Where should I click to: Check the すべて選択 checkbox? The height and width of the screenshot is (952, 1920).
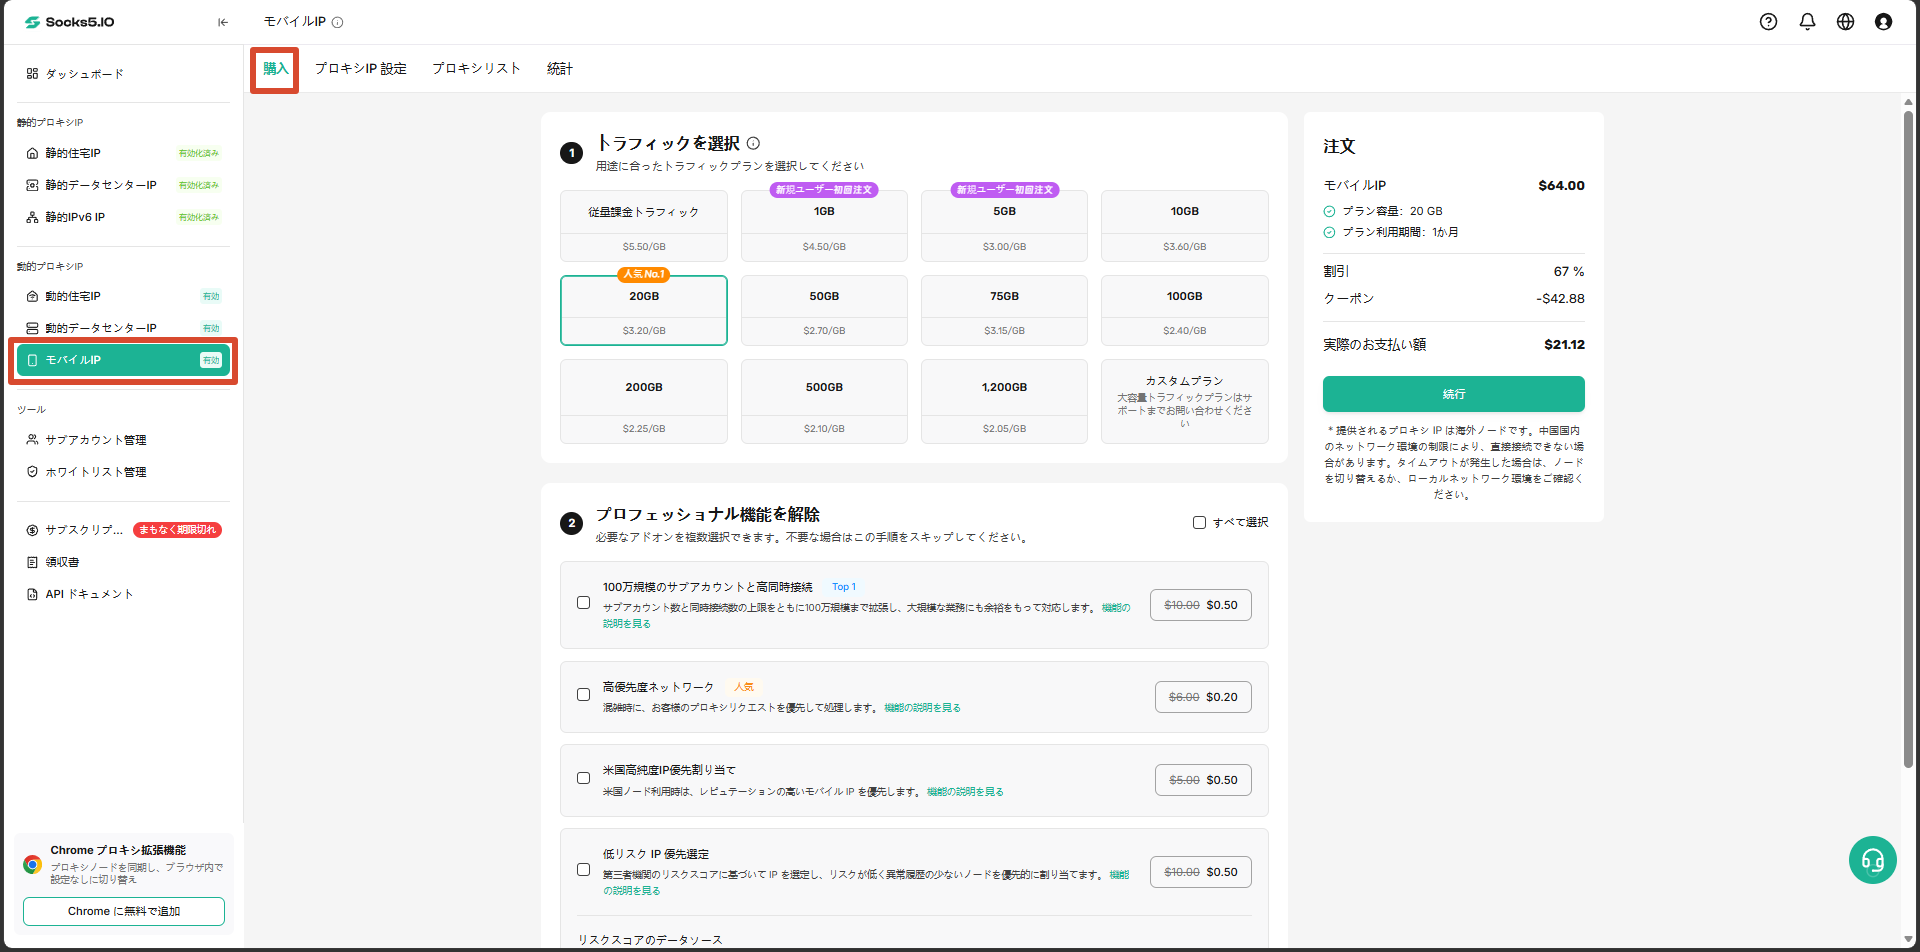[x=1199, y=522]
